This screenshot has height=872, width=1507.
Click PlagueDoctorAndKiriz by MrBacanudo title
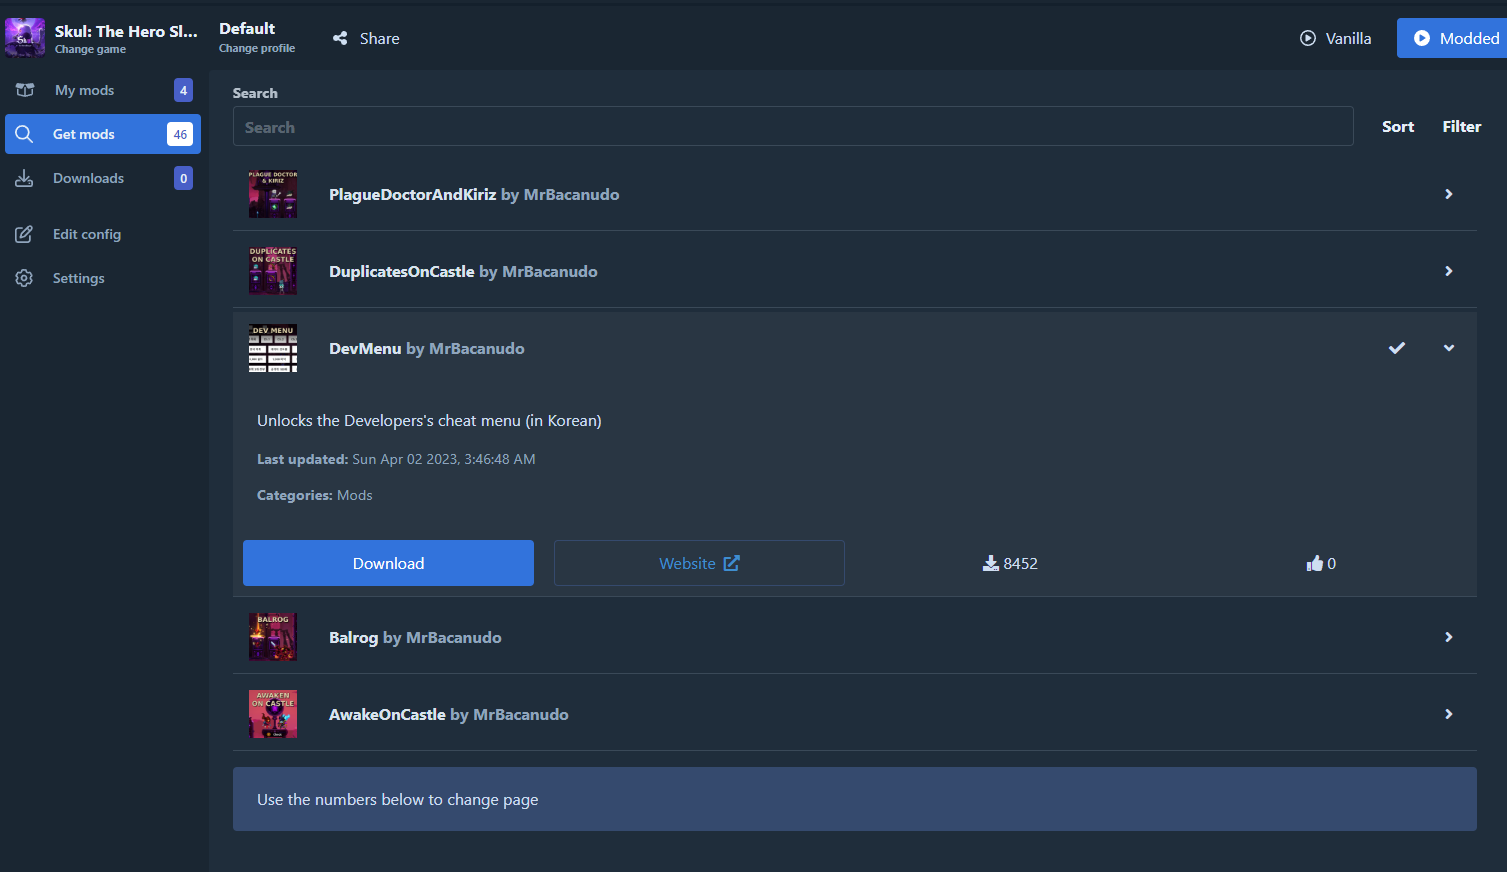tap(474, 194)
